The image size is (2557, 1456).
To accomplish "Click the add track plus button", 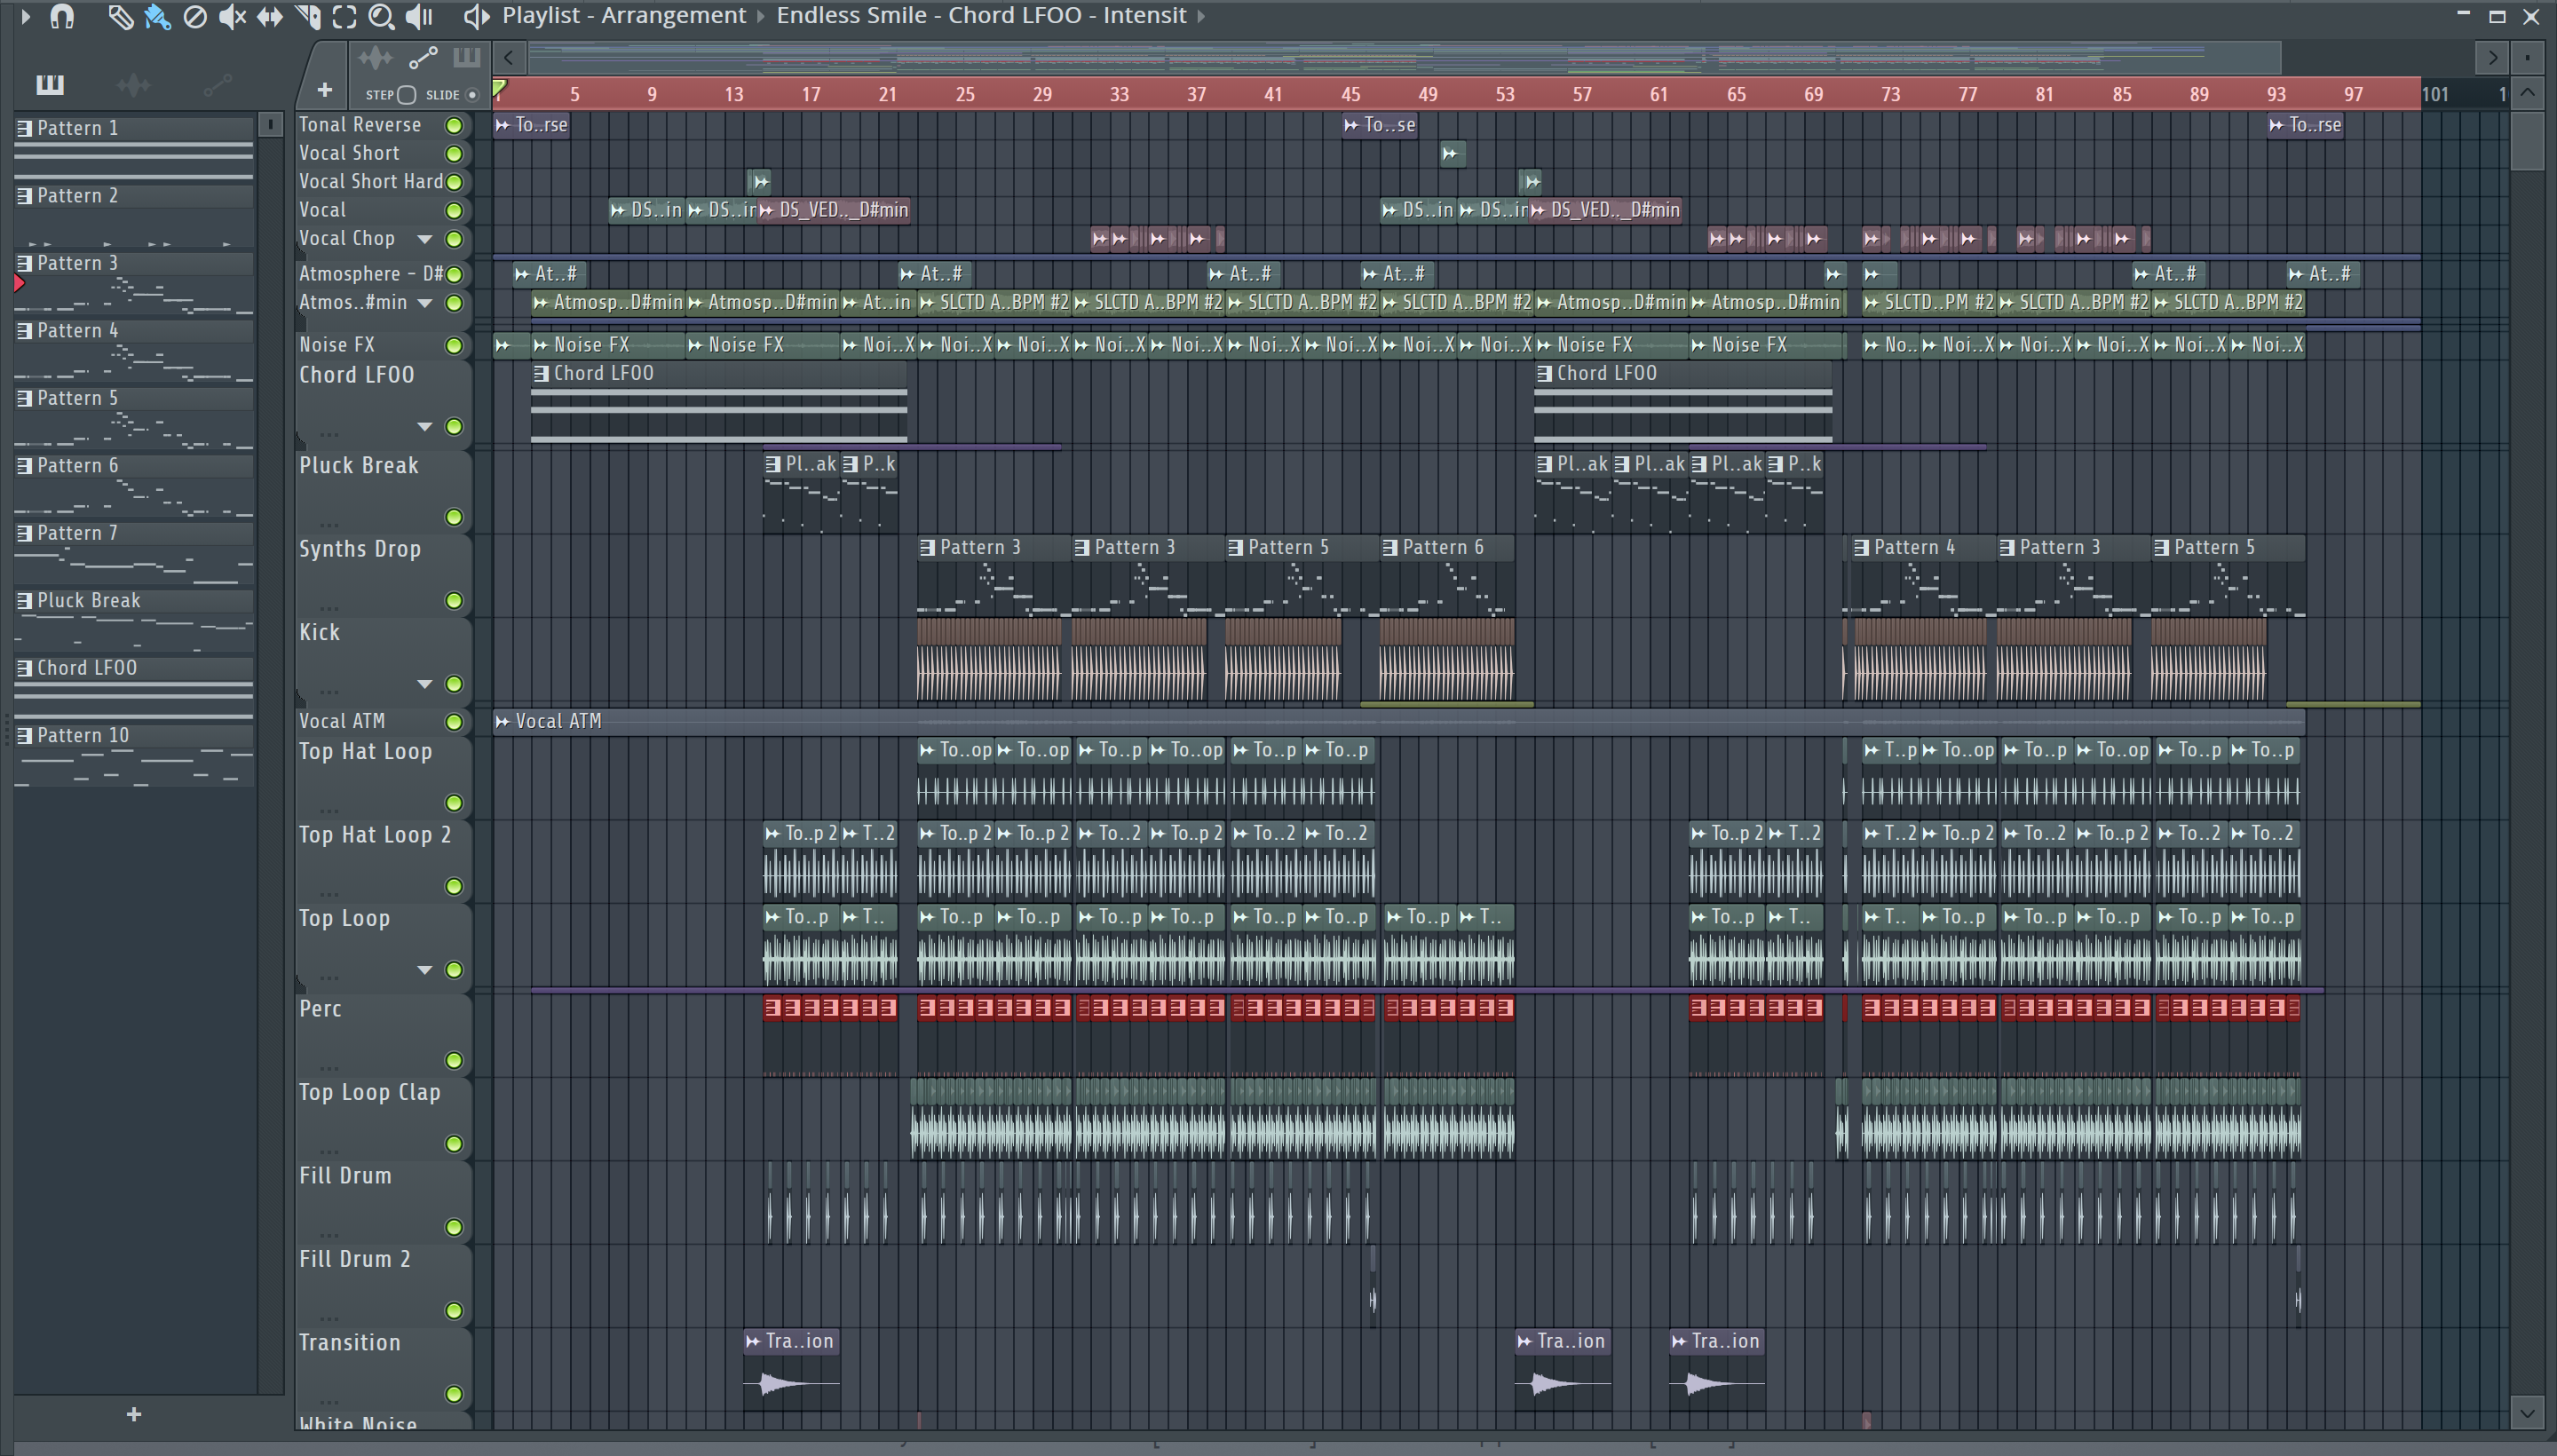I will click(324, 91).
